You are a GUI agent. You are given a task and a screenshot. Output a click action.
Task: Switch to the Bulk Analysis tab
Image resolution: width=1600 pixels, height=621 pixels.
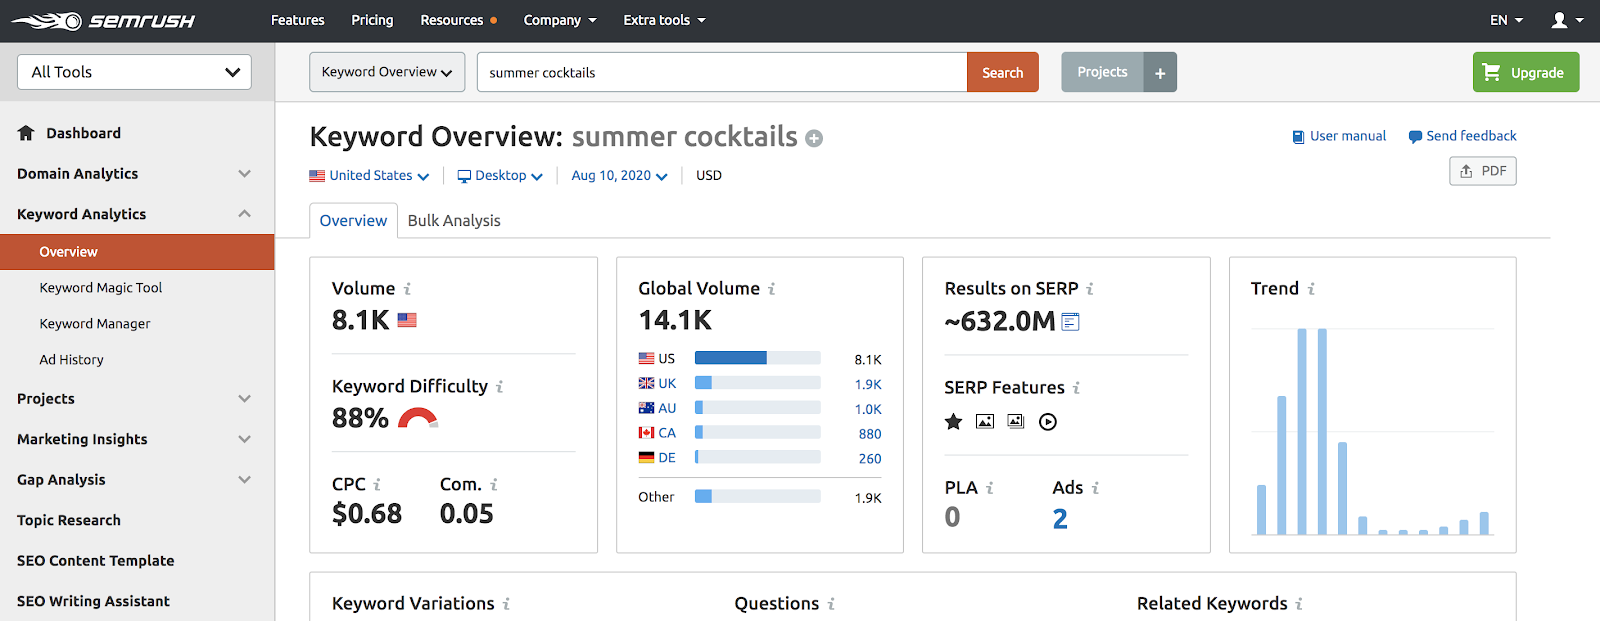click(x=454, y=220)
